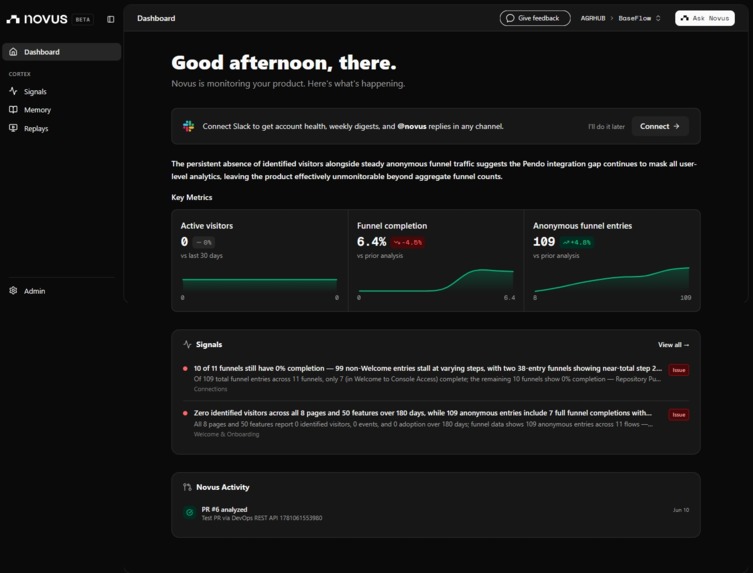Click the Issue tag on the 10 of 11 funnels signal
Image resolution: width=753 pixels, height=573 pixels.
pyautogui.click(x=679, y=370)
